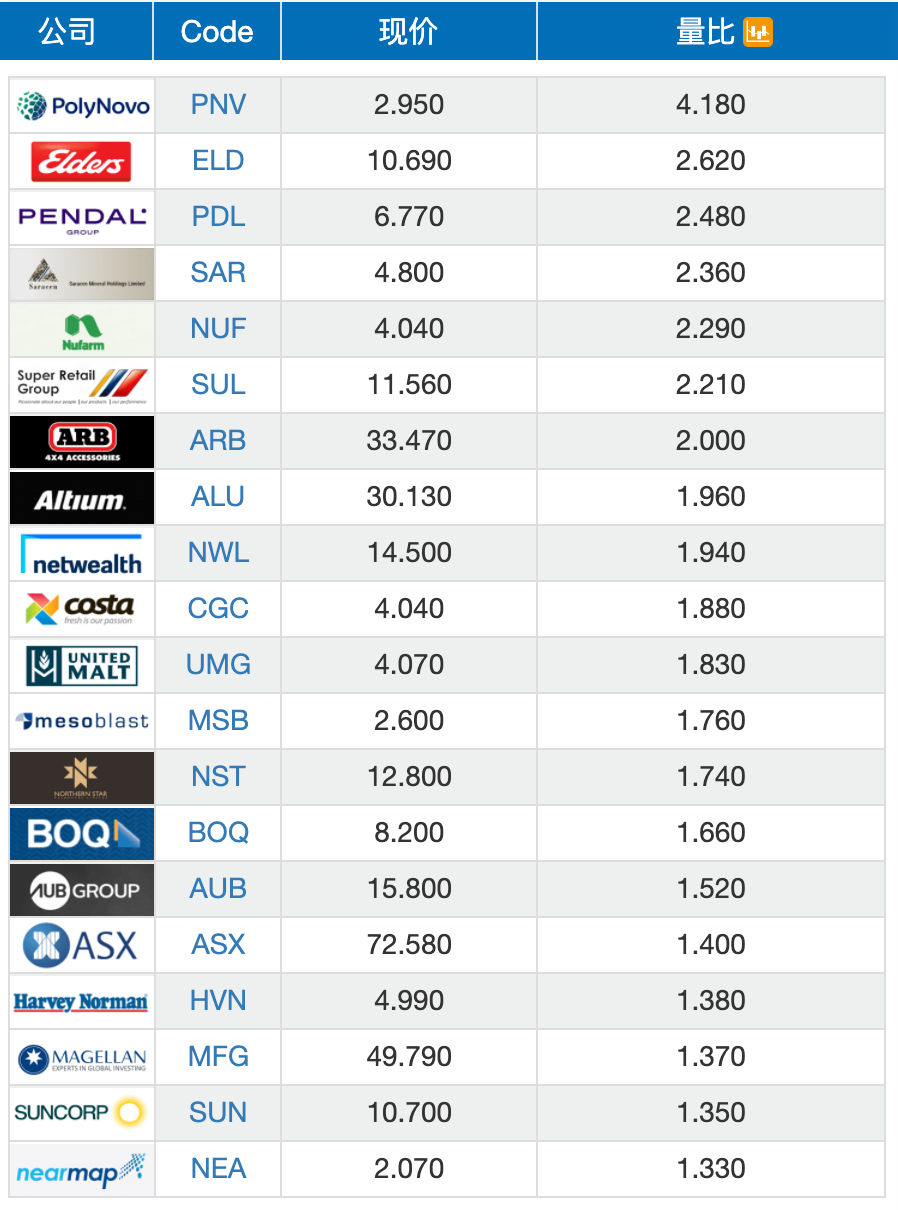Select the 72.580 price cell for ASX

[x=409, y=945]
